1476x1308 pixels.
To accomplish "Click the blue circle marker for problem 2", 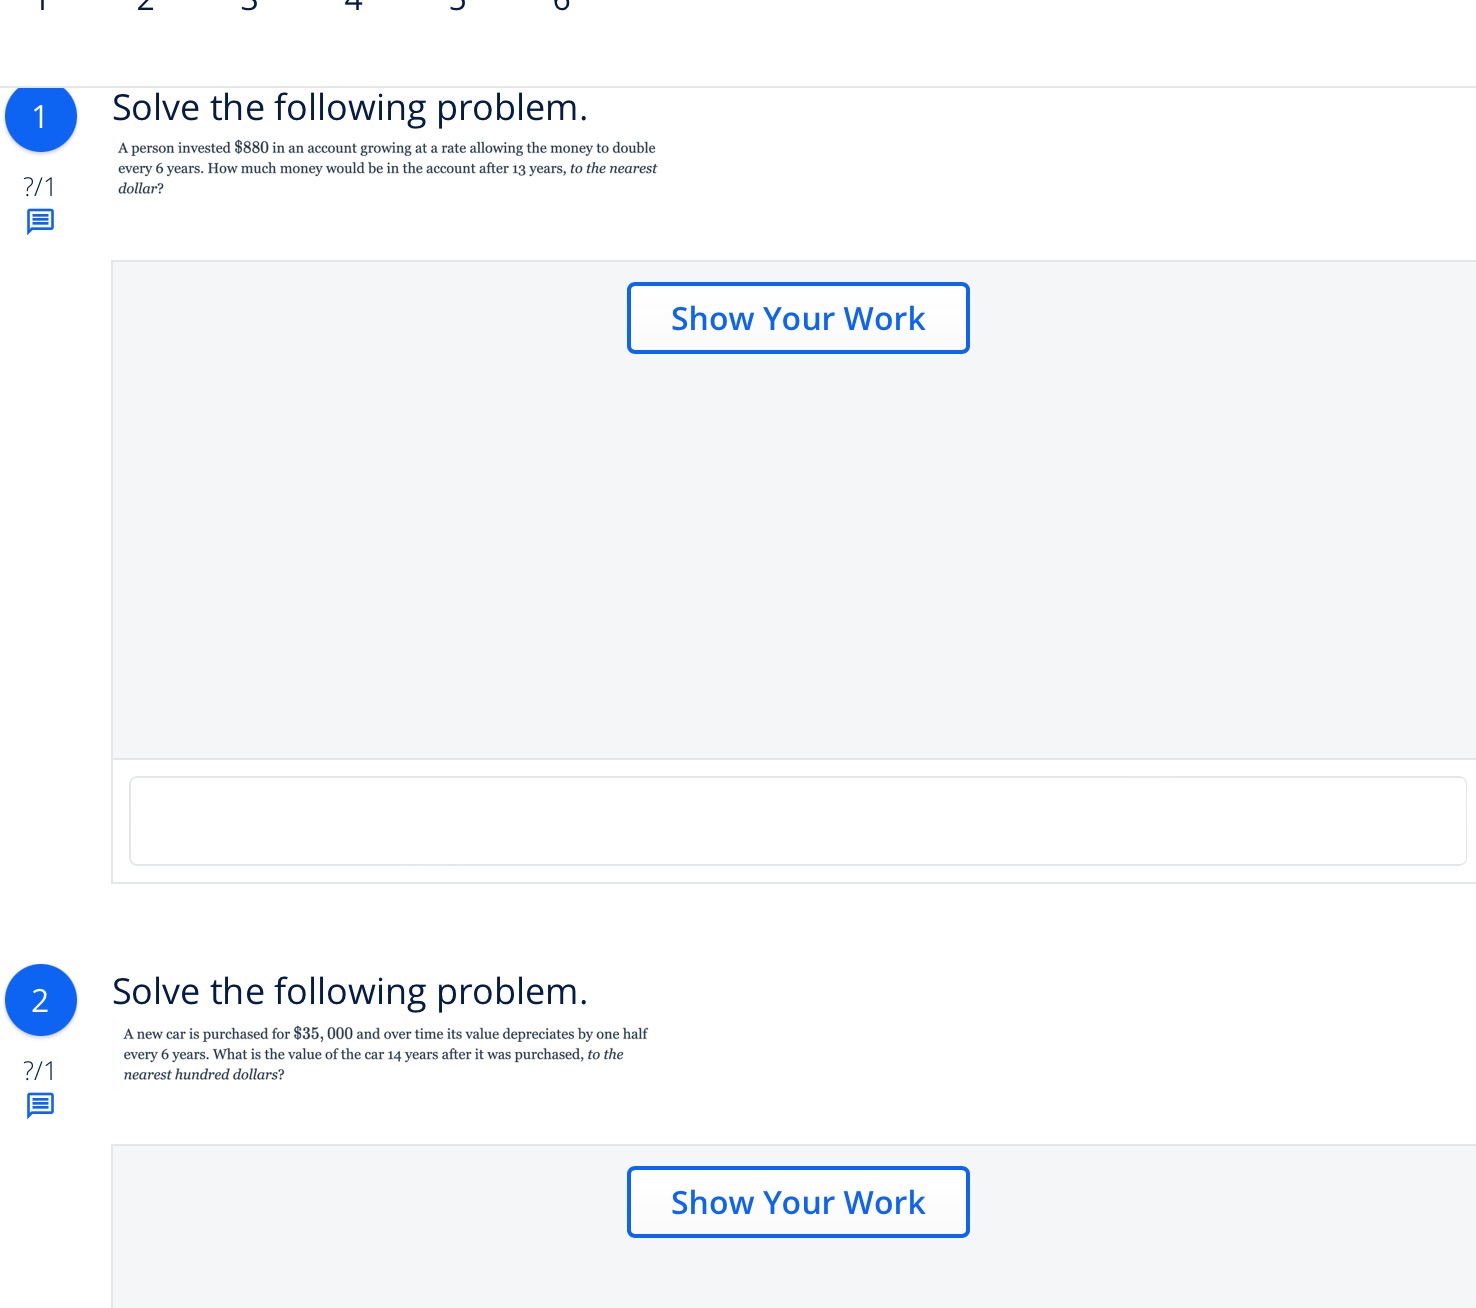I will [x=41, y=999].
